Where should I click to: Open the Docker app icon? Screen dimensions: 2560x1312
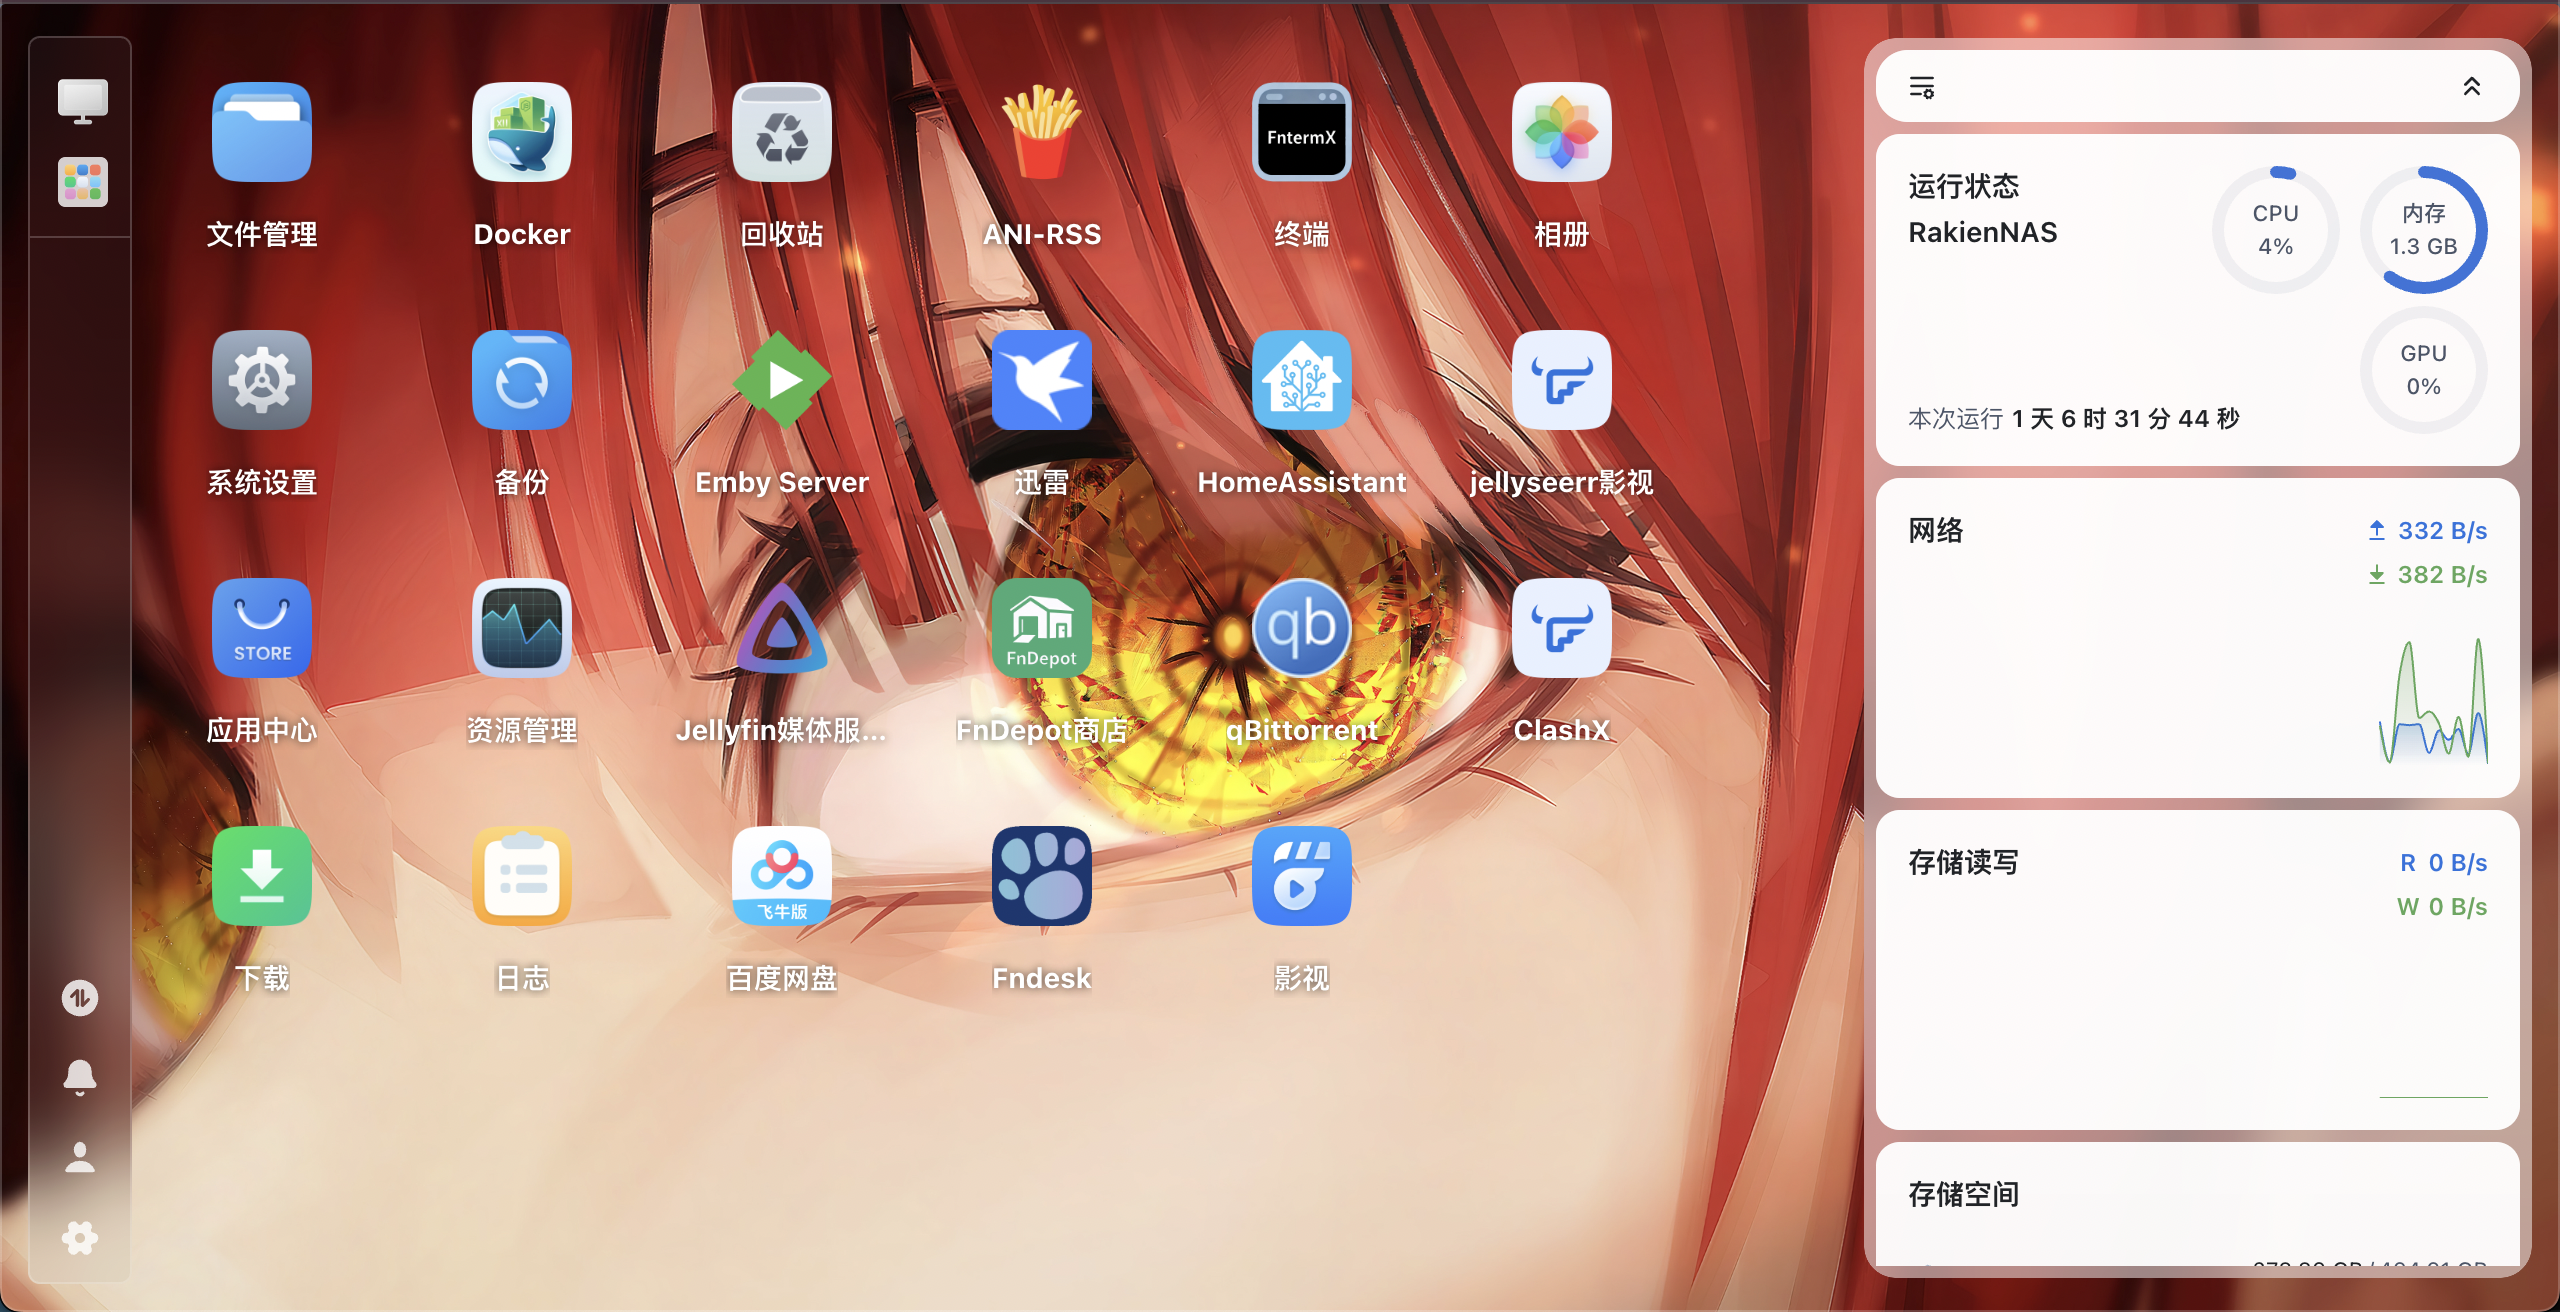coord(521,133)
